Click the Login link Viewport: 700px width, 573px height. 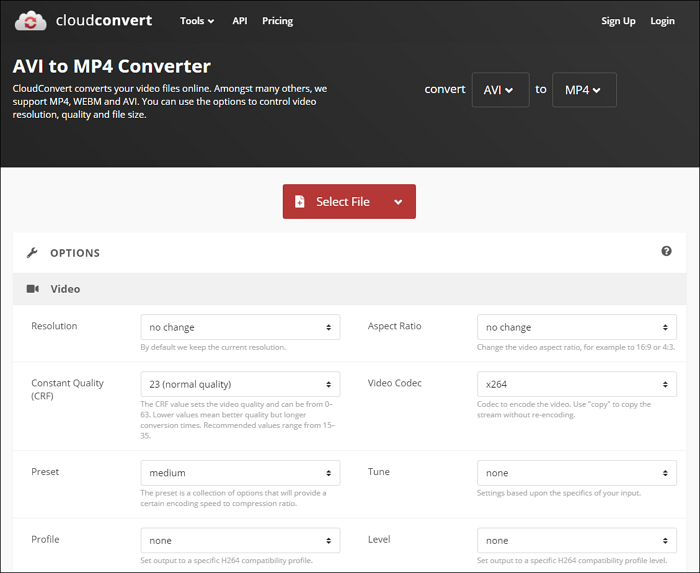pos(662,21)
